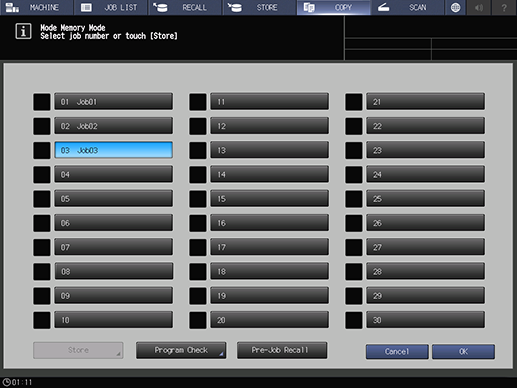Click the black box beside slot 15

click(198, 199)
